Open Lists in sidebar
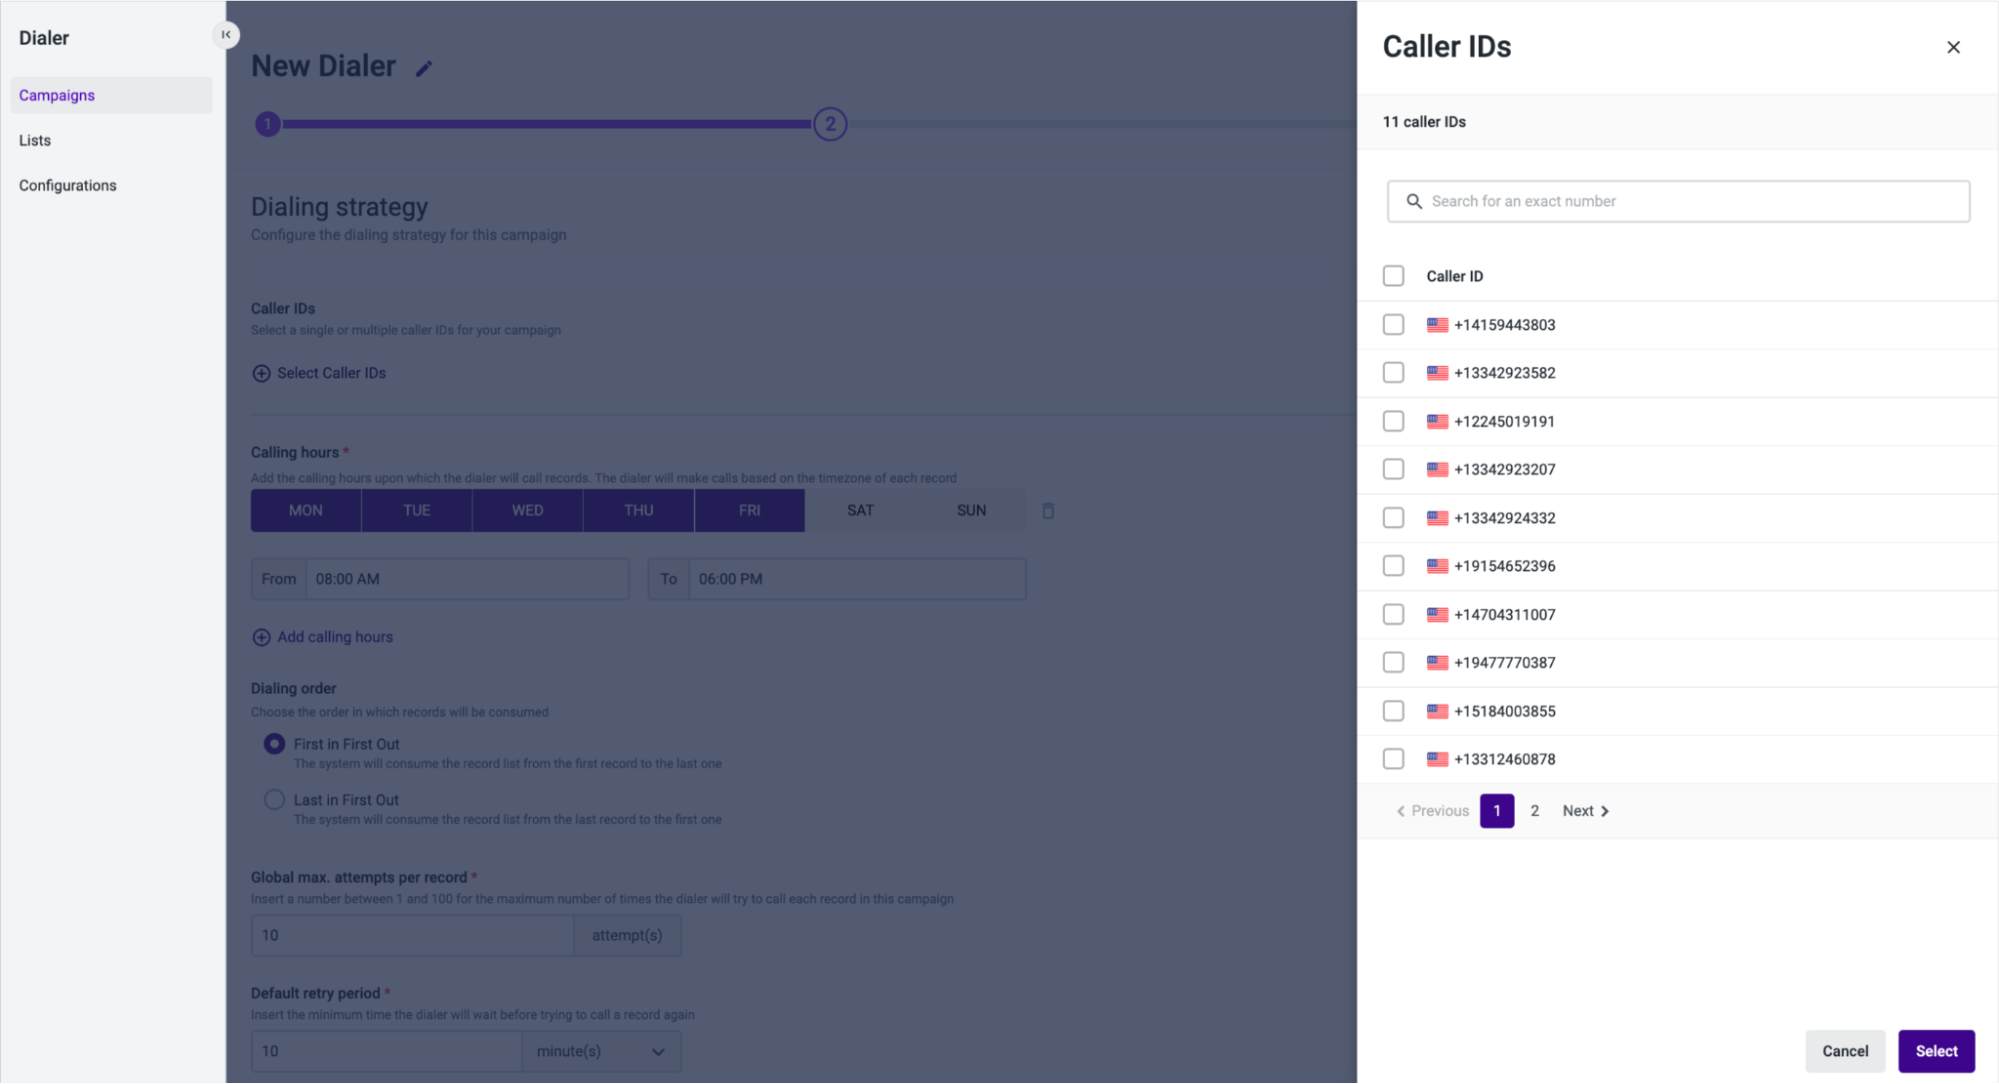 click(x=35, y=140)
